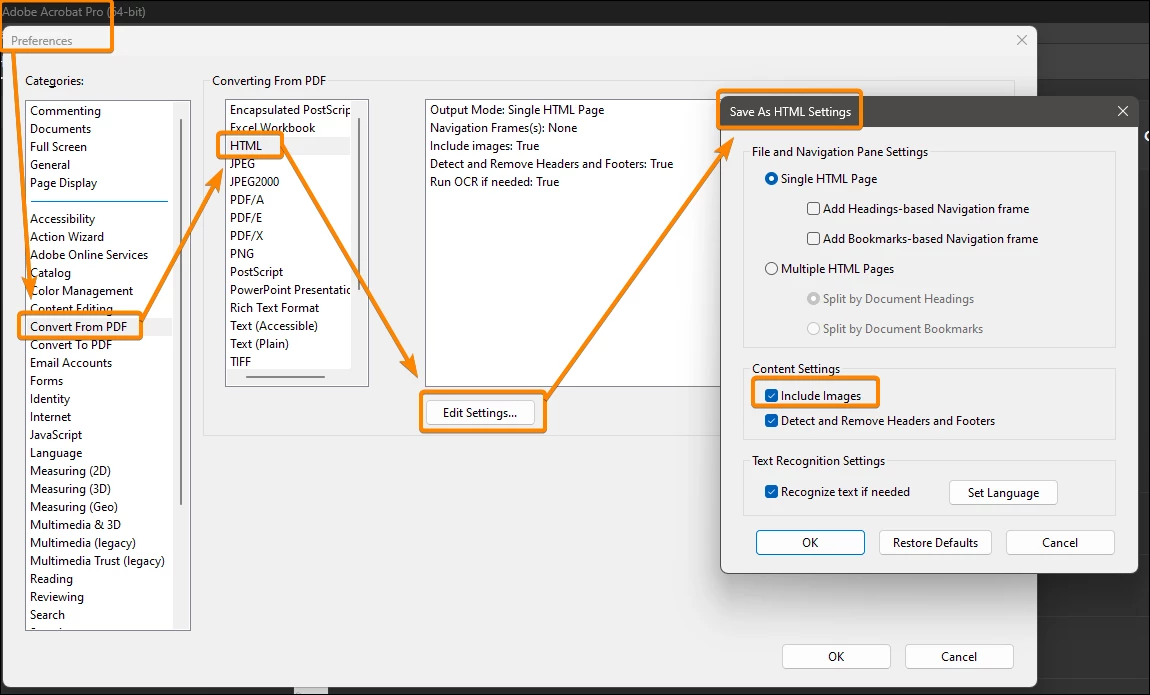This screenshot has width=1150, height=695.
Task: Click Restore Defaults button
Action: pos(935,543)
